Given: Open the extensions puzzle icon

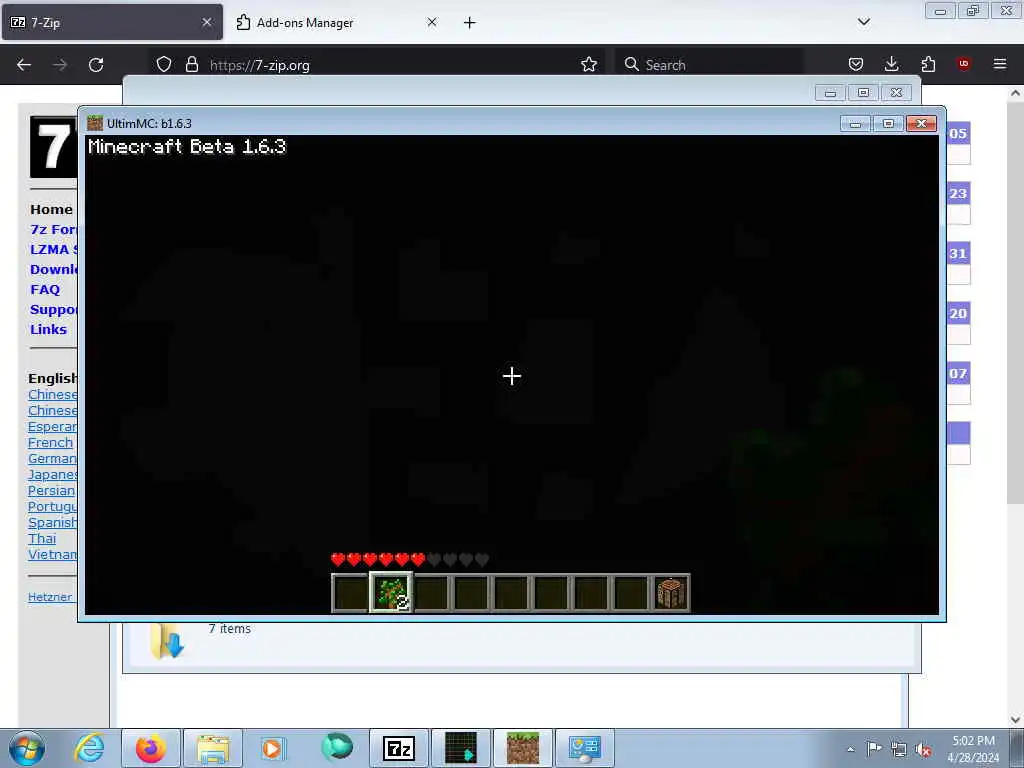Looking at the screenshot, I should [928, 64].
